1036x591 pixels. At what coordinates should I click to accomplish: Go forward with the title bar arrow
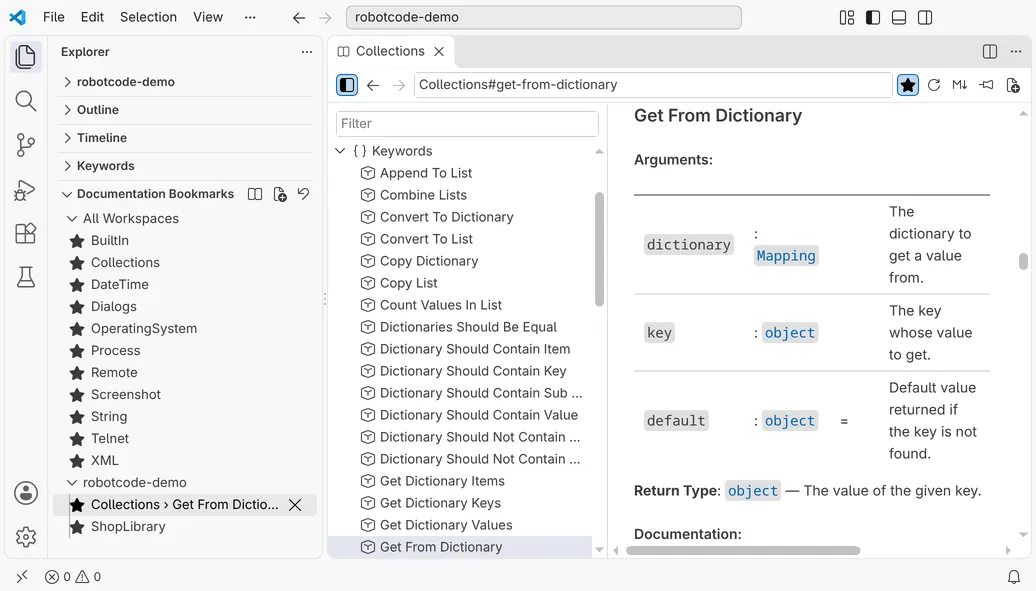pyautogui.click(x=325, y=18)
